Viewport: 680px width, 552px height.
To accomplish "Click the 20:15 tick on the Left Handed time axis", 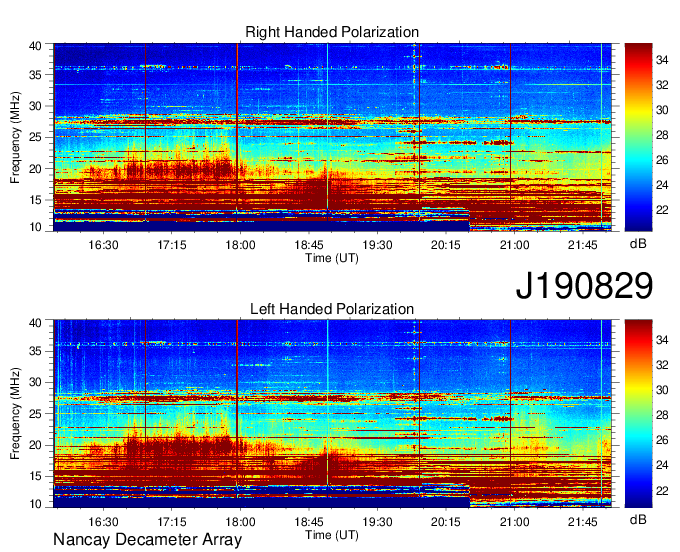I will 446,522.
